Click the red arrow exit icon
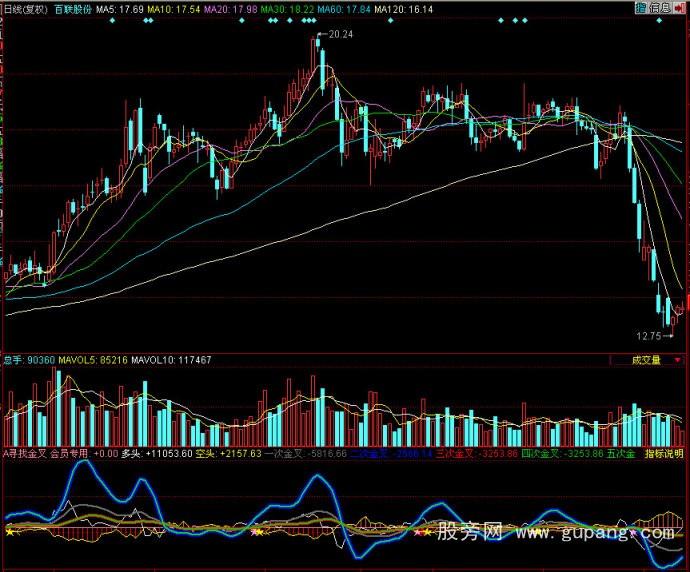 [679, 7]
